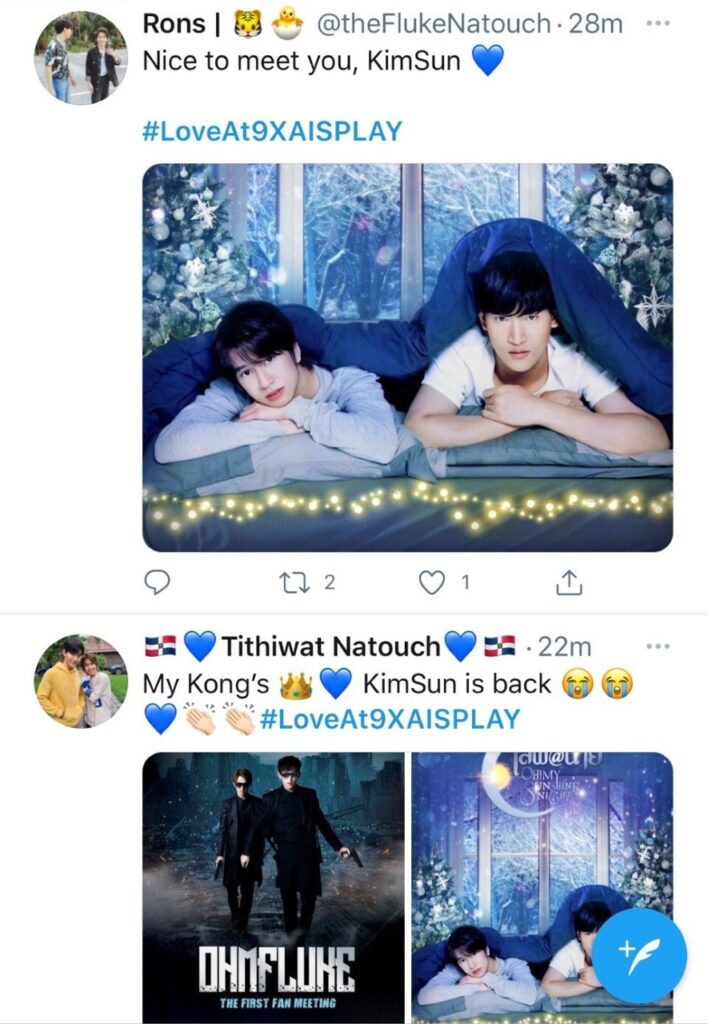The height and width of the screenshot is (1024, 708).
Task: Open OHMFLUKE fan meeting poster image
Action: pyautogui.click(x=273, y=887)
